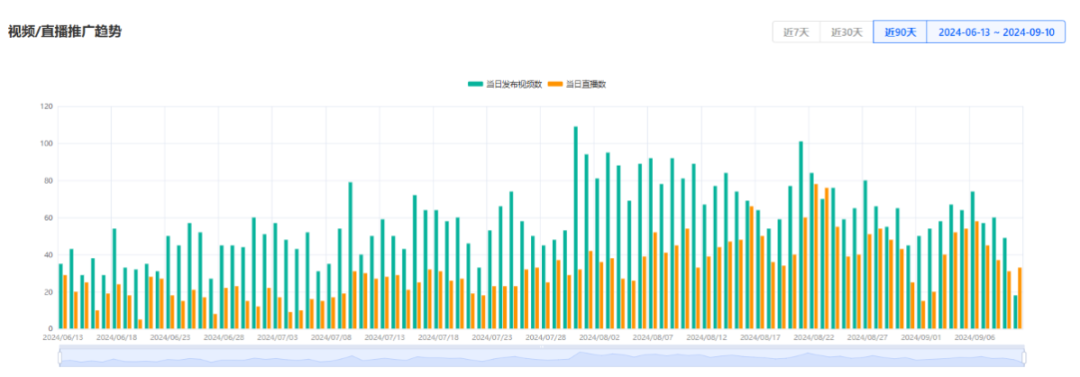The width and height of the screenshot is (1080, 377).
Task: Click the 视频/直播推广趋势 chart title
Action: [x=65, y=32]
